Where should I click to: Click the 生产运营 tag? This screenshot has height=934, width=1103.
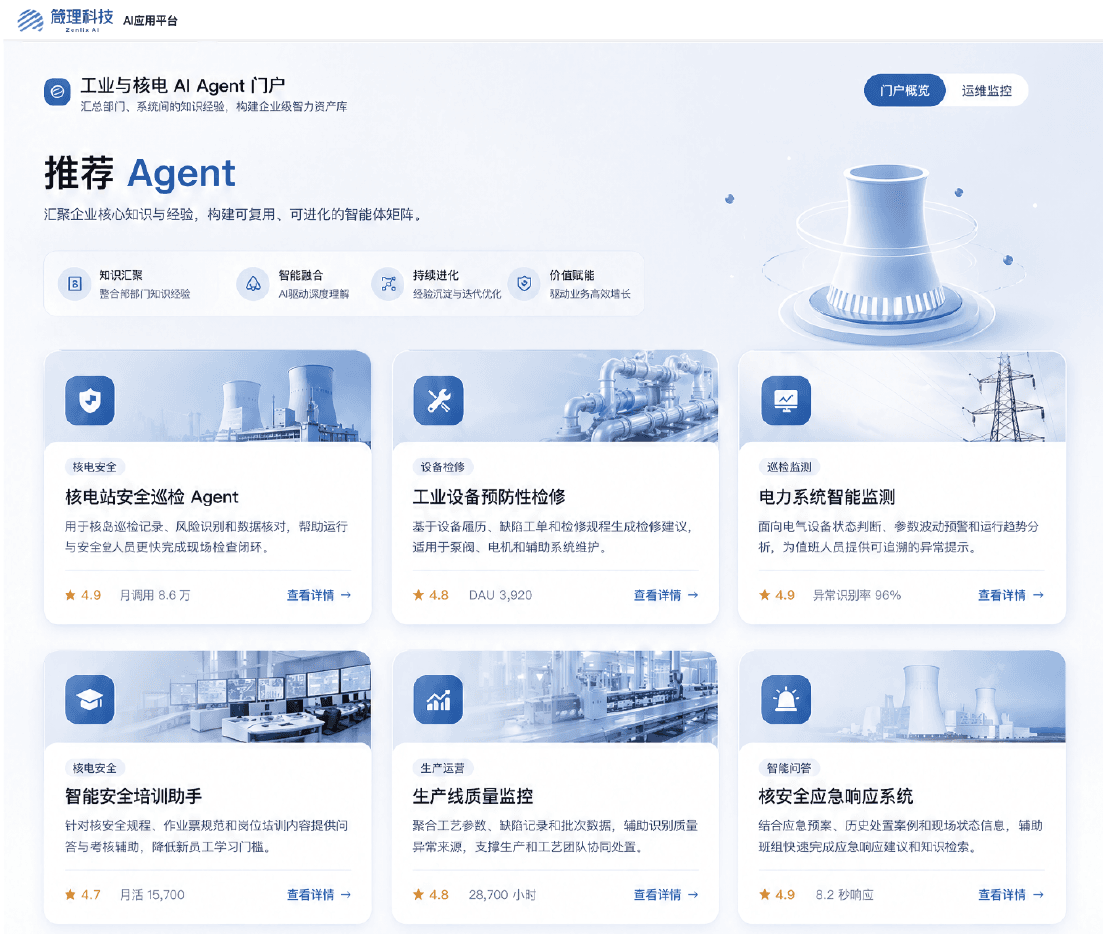pyautogui.click(x=442, y=768)
